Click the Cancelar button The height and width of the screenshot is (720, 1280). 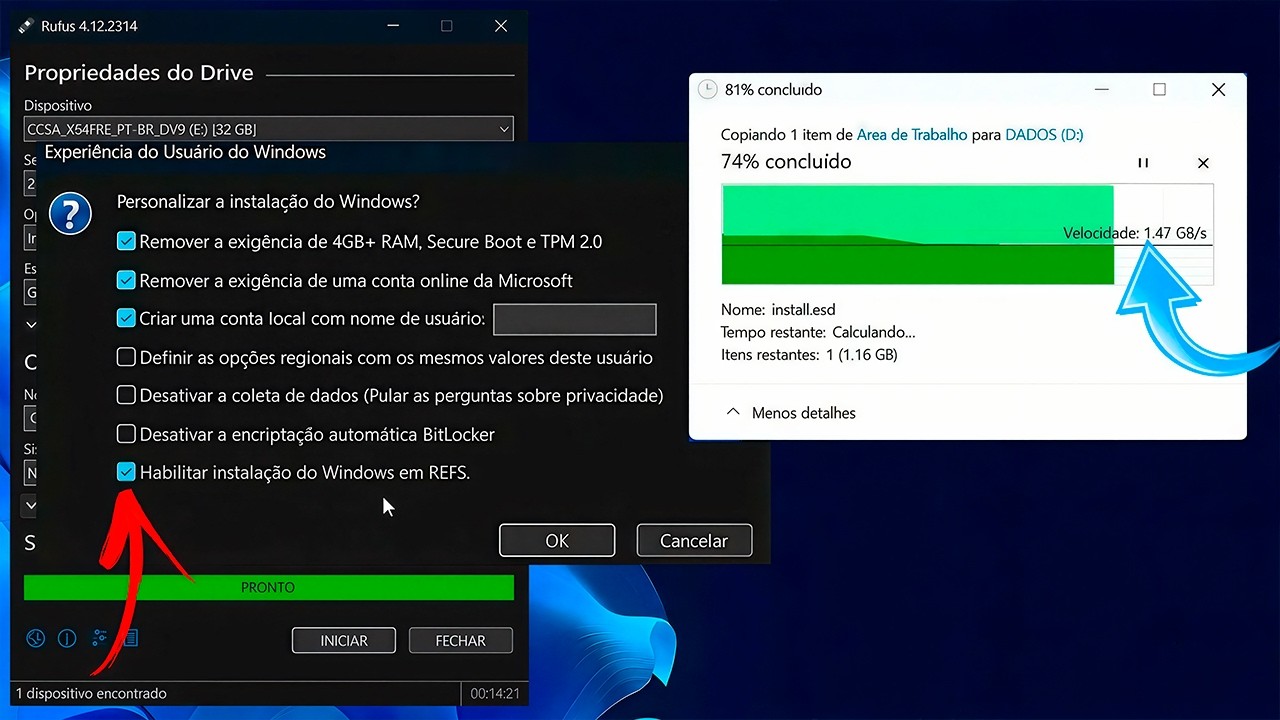coord(694,540)
